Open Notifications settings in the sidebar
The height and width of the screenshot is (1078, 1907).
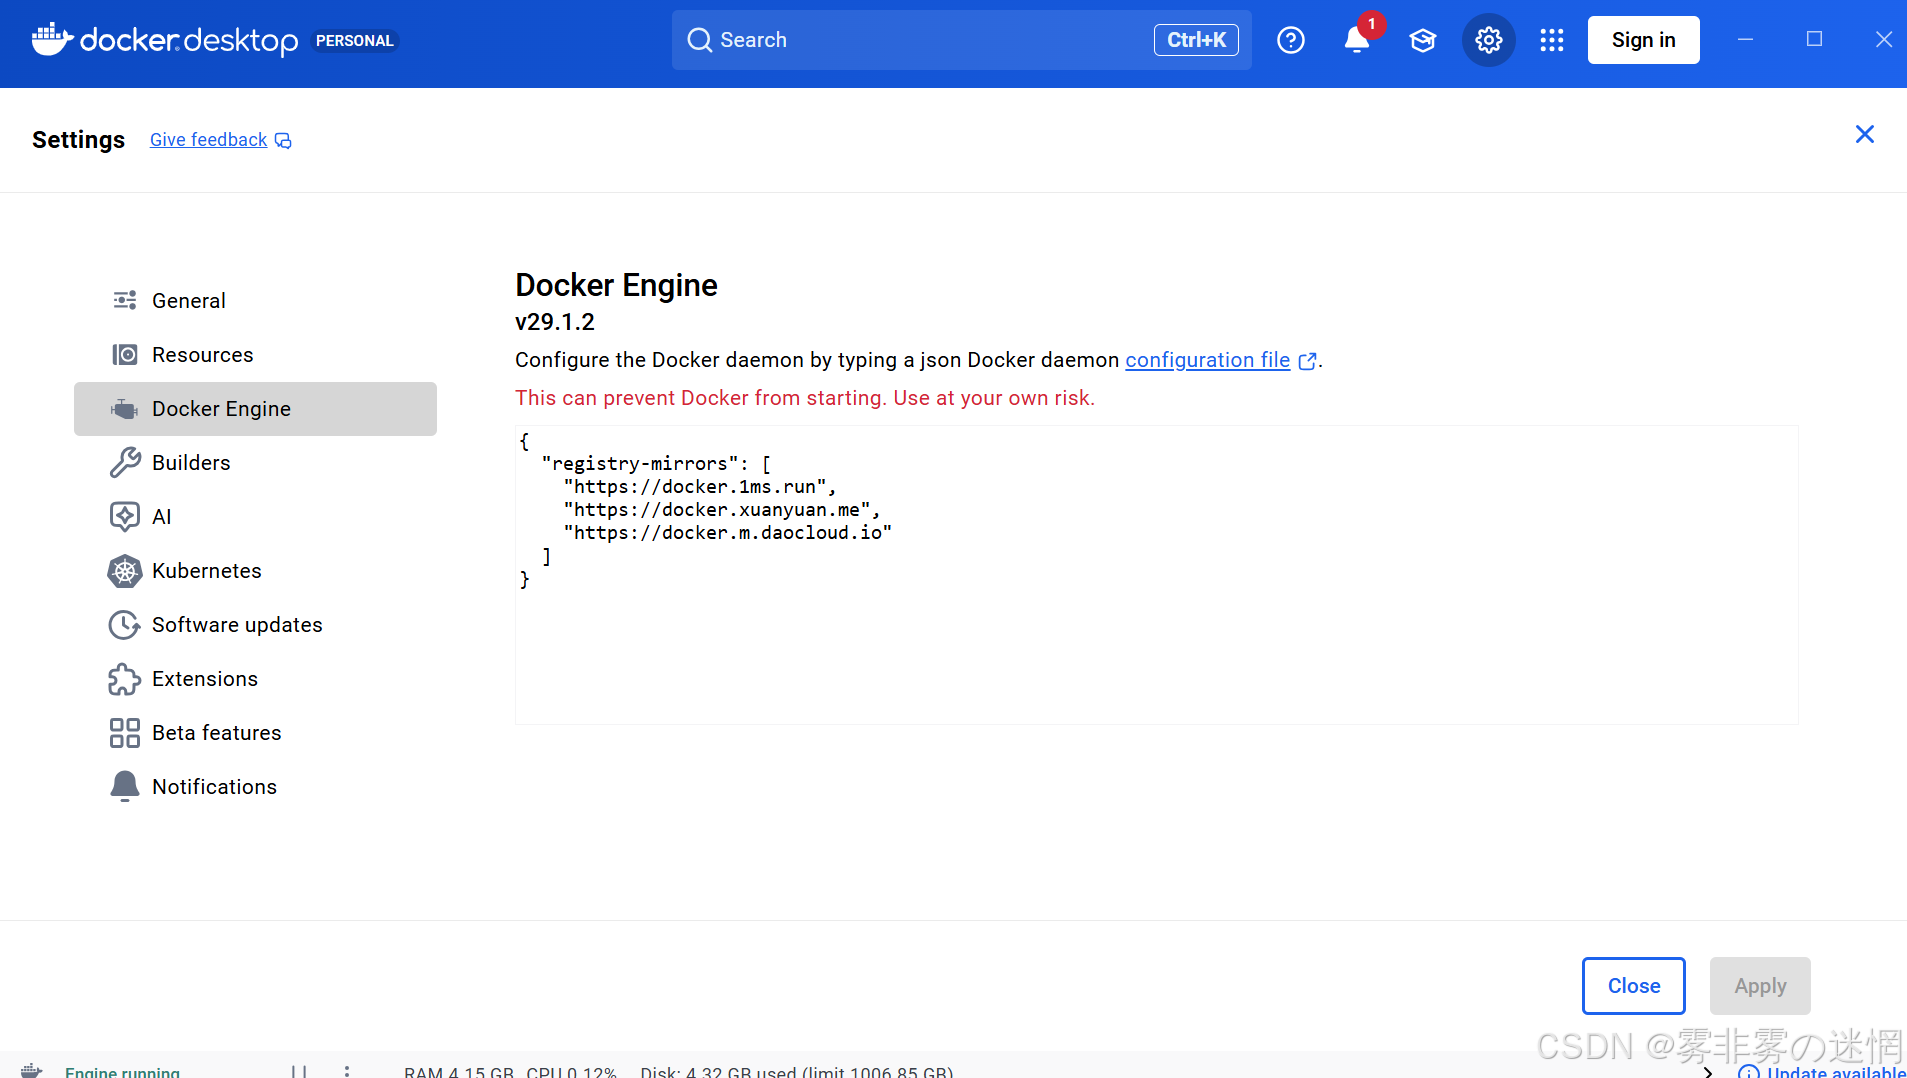click(x=255, y=787)
